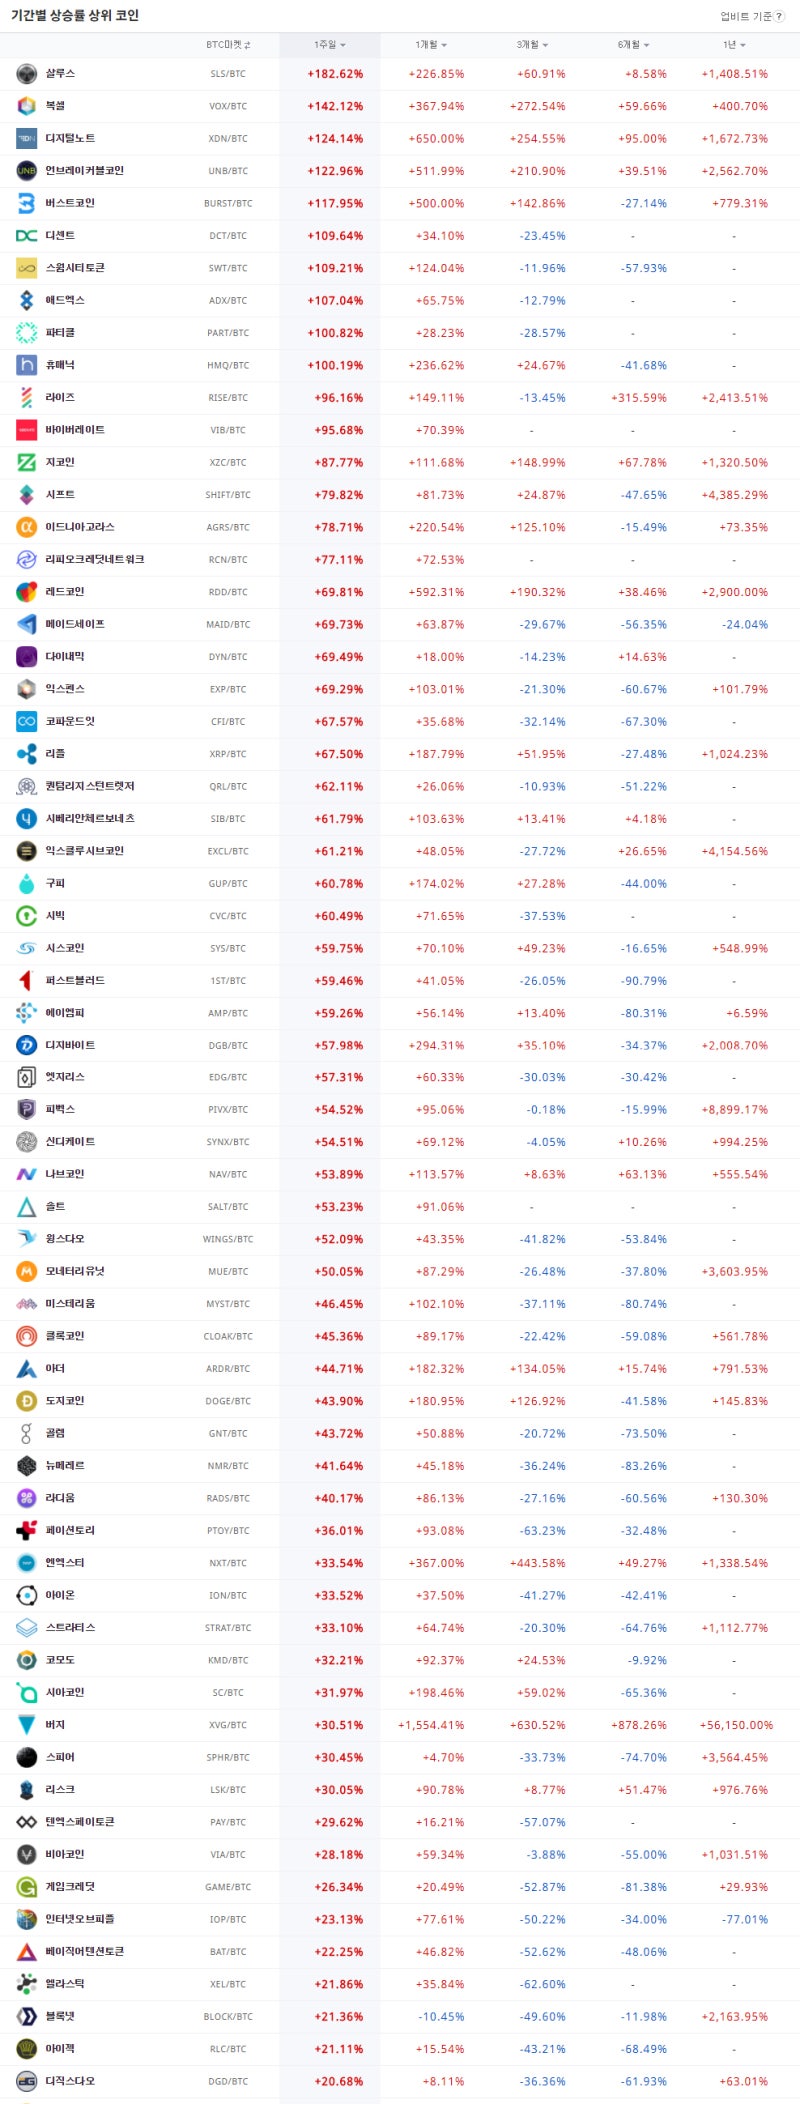This screenshot has height=2104, width=800.
Task: Click the PIVX coin icon
Action: (27, 1110)
